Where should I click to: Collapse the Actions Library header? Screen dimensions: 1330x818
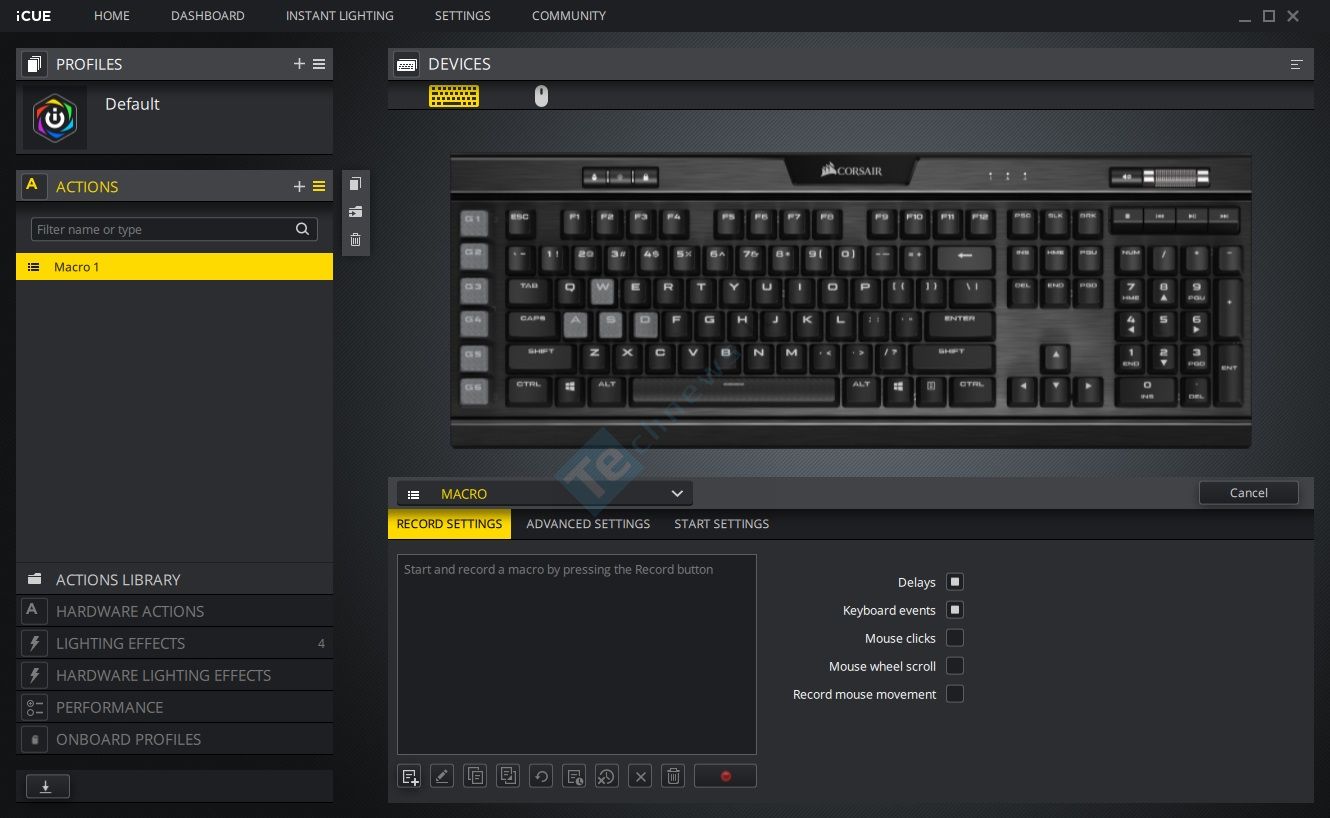[175, 579]
